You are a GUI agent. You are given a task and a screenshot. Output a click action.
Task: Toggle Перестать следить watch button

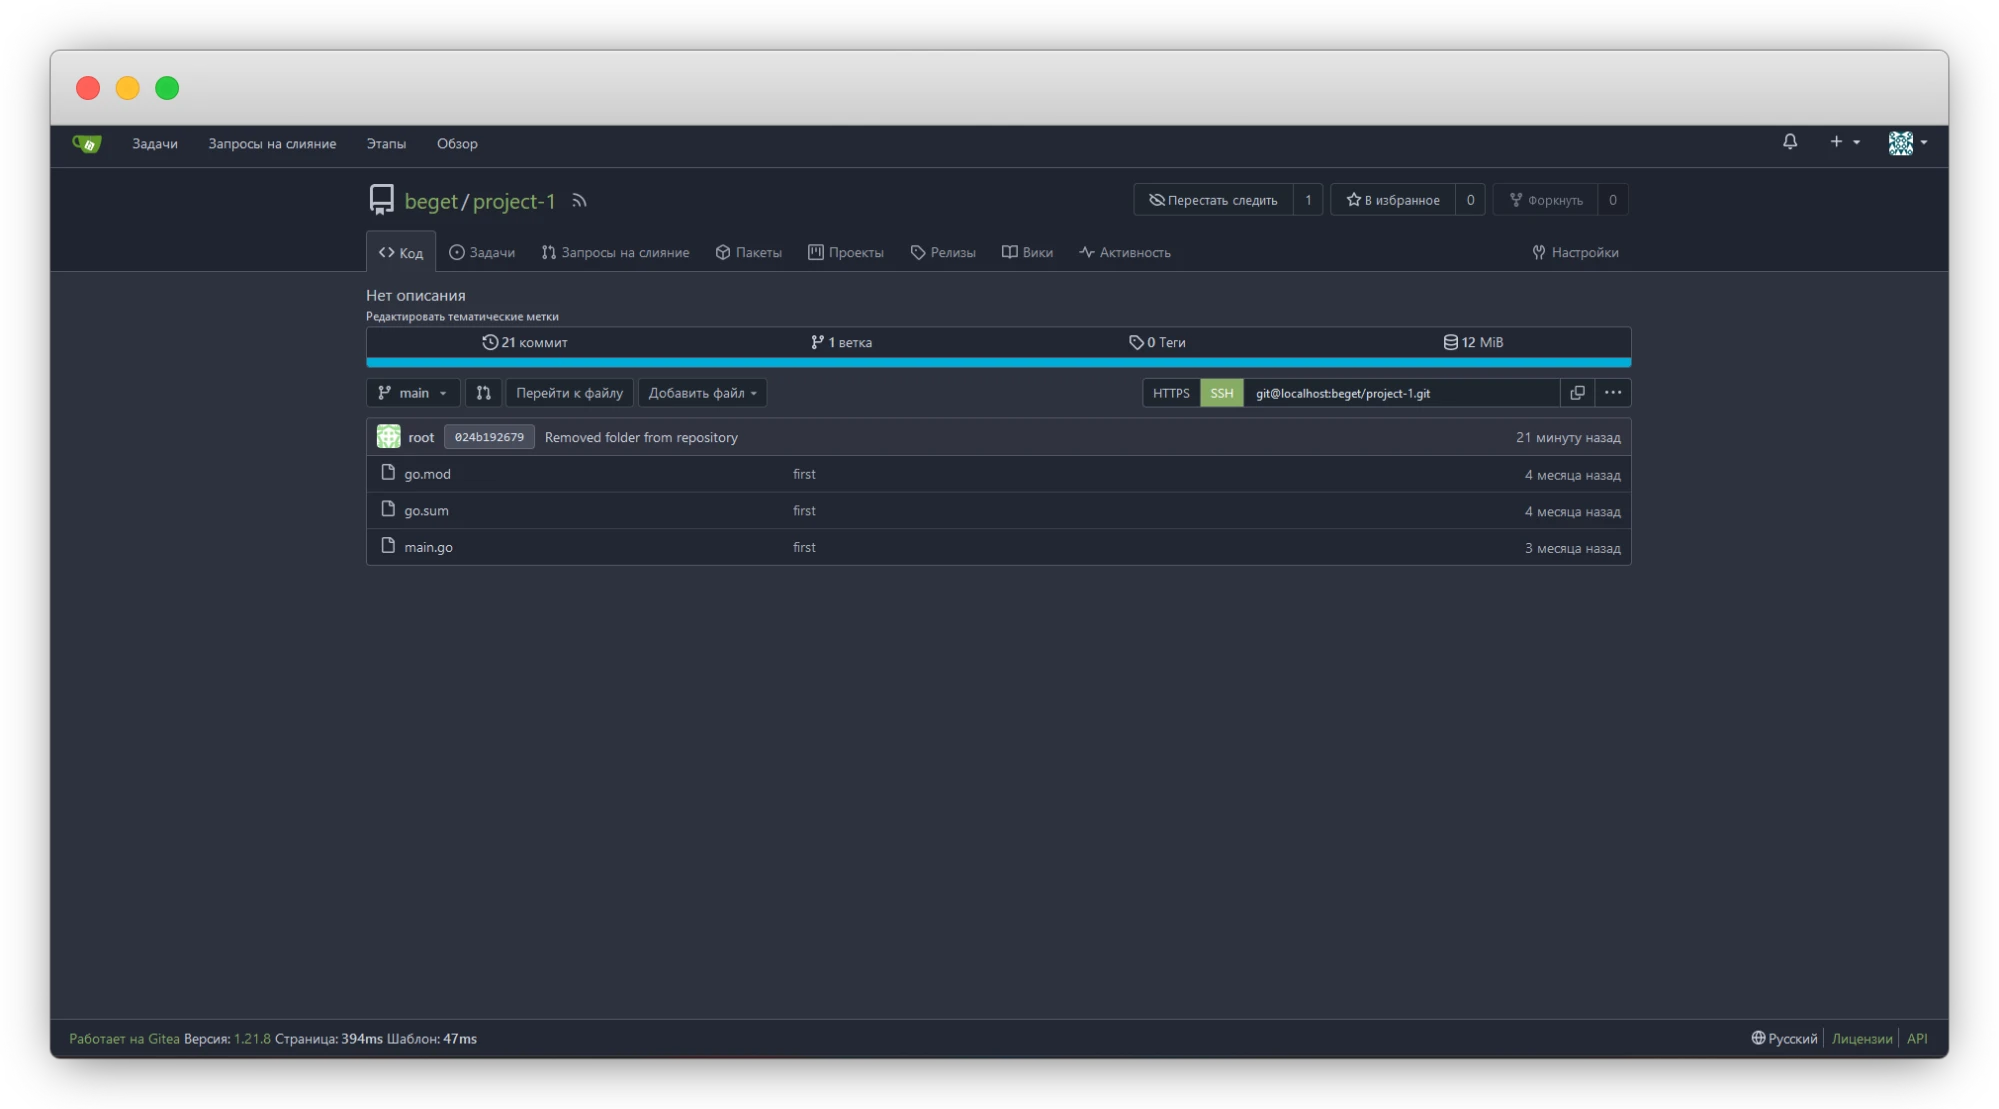pyautogui.click(x=1213, y=200)
